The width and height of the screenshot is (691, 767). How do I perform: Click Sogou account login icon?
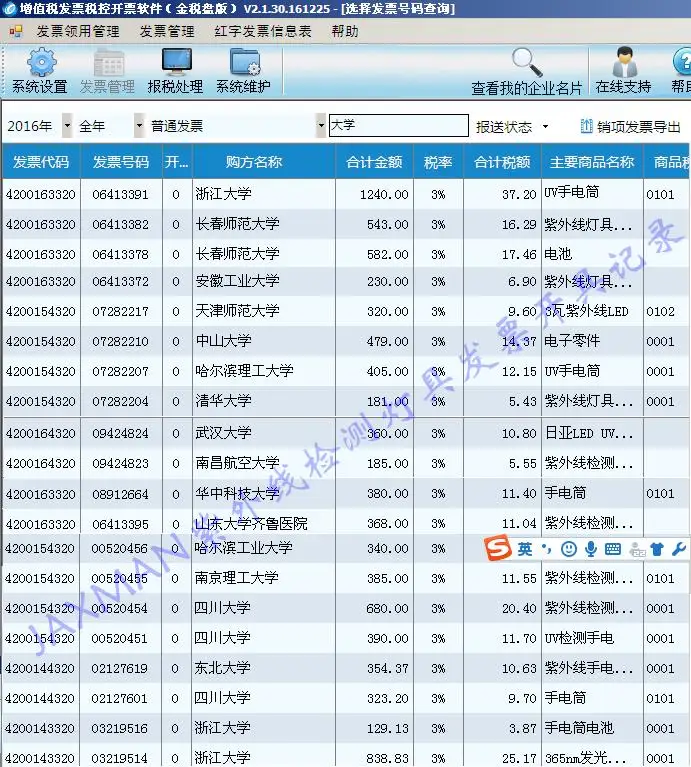click(637, 550)
